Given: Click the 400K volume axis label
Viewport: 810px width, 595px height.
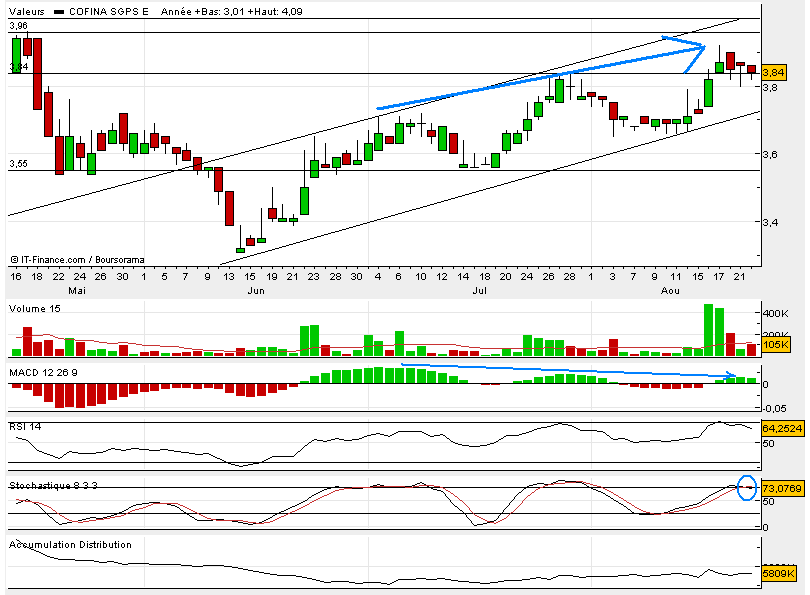Looking at the screenshot, I should point(775,314).
